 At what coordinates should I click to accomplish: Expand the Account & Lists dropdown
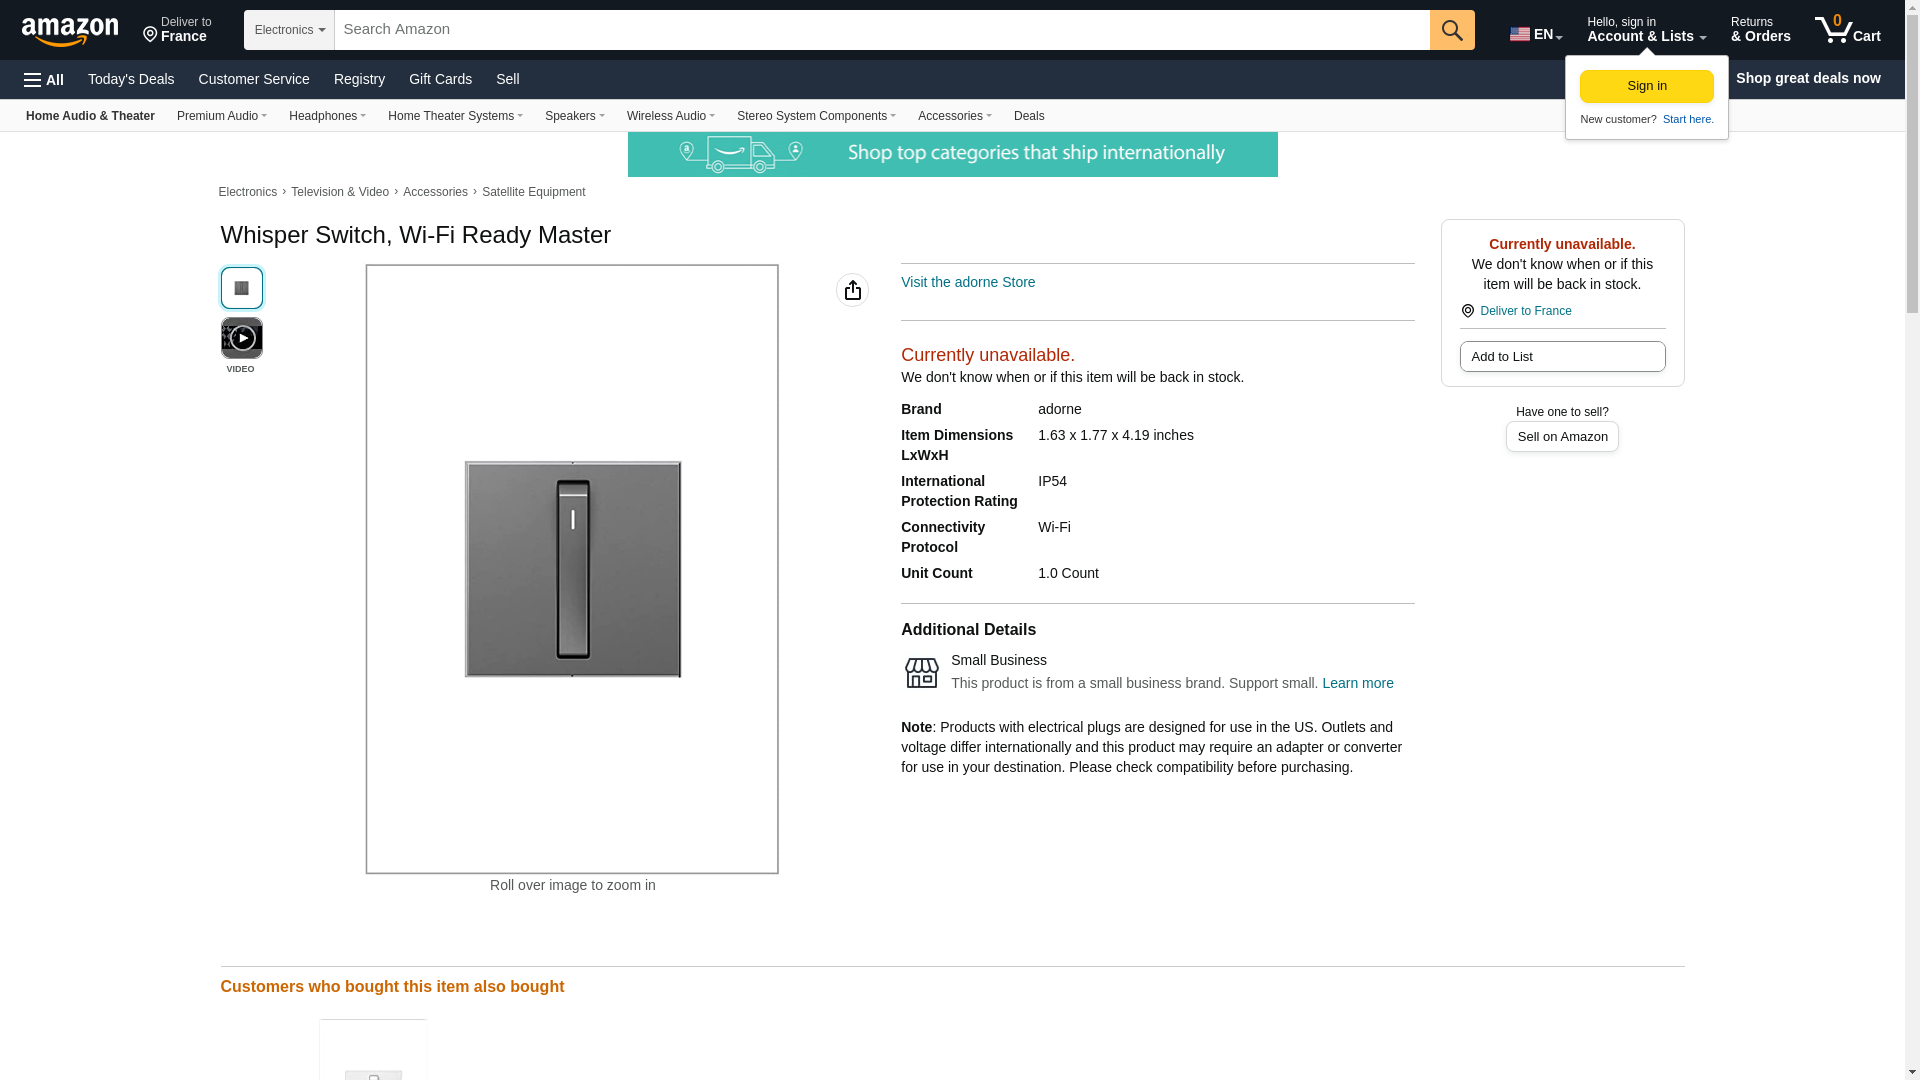(x=1645, y=30)
